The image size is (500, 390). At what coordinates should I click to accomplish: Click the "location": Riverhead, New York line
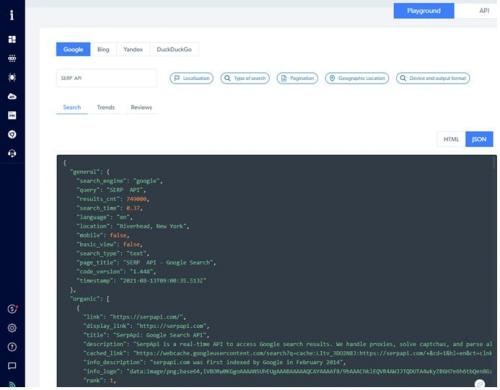[x=133, y=226]
